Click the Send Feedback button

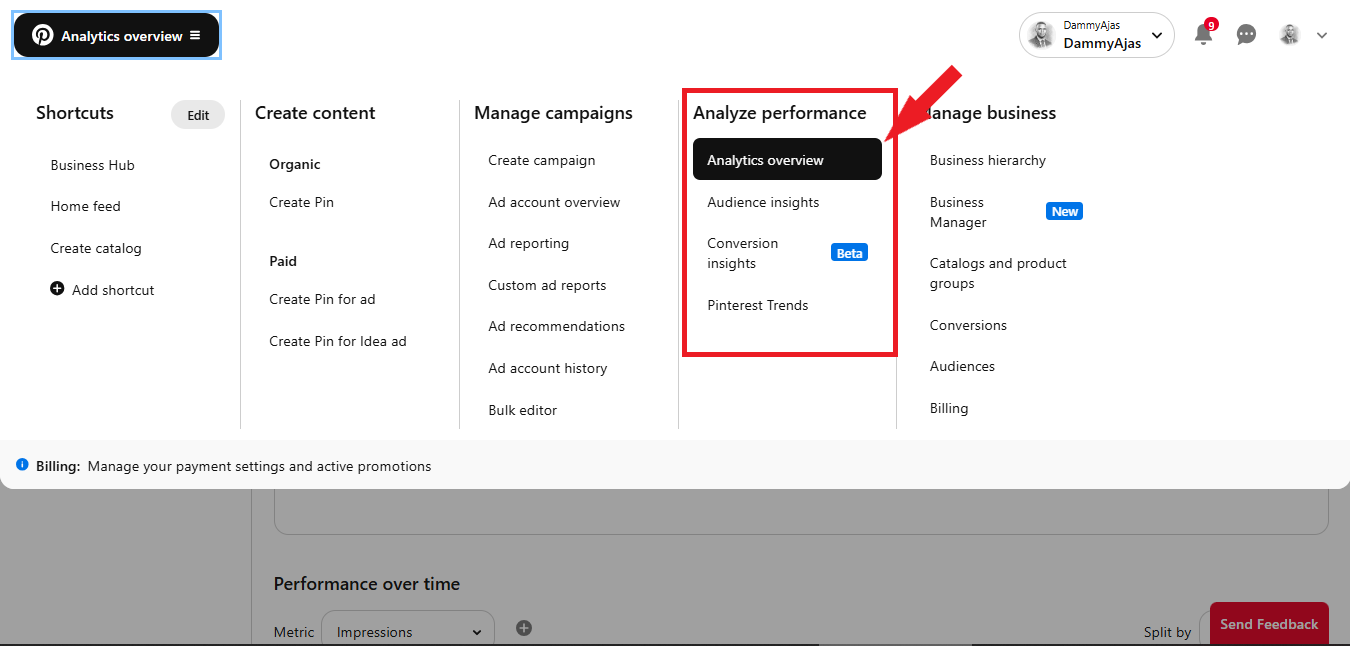point(1269,624)
